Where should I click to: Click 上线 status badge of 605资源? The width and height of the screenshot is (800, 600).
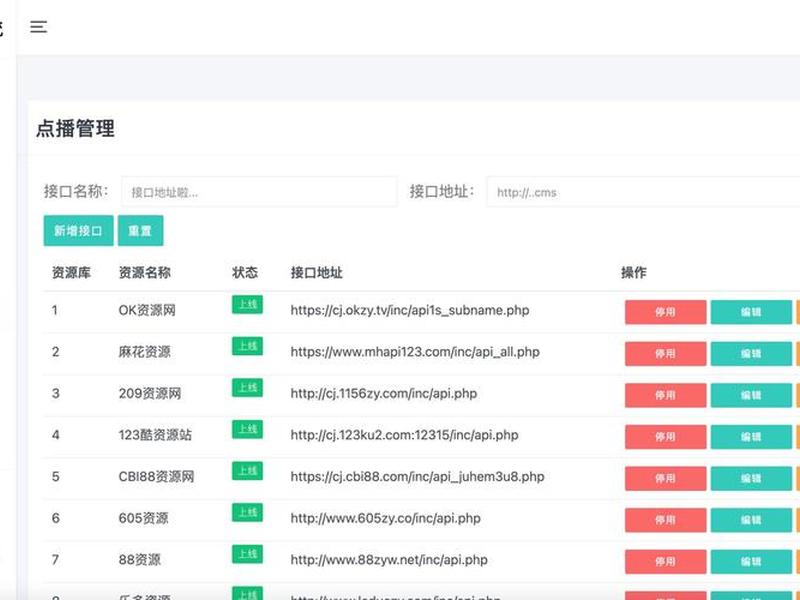(247, 512)
